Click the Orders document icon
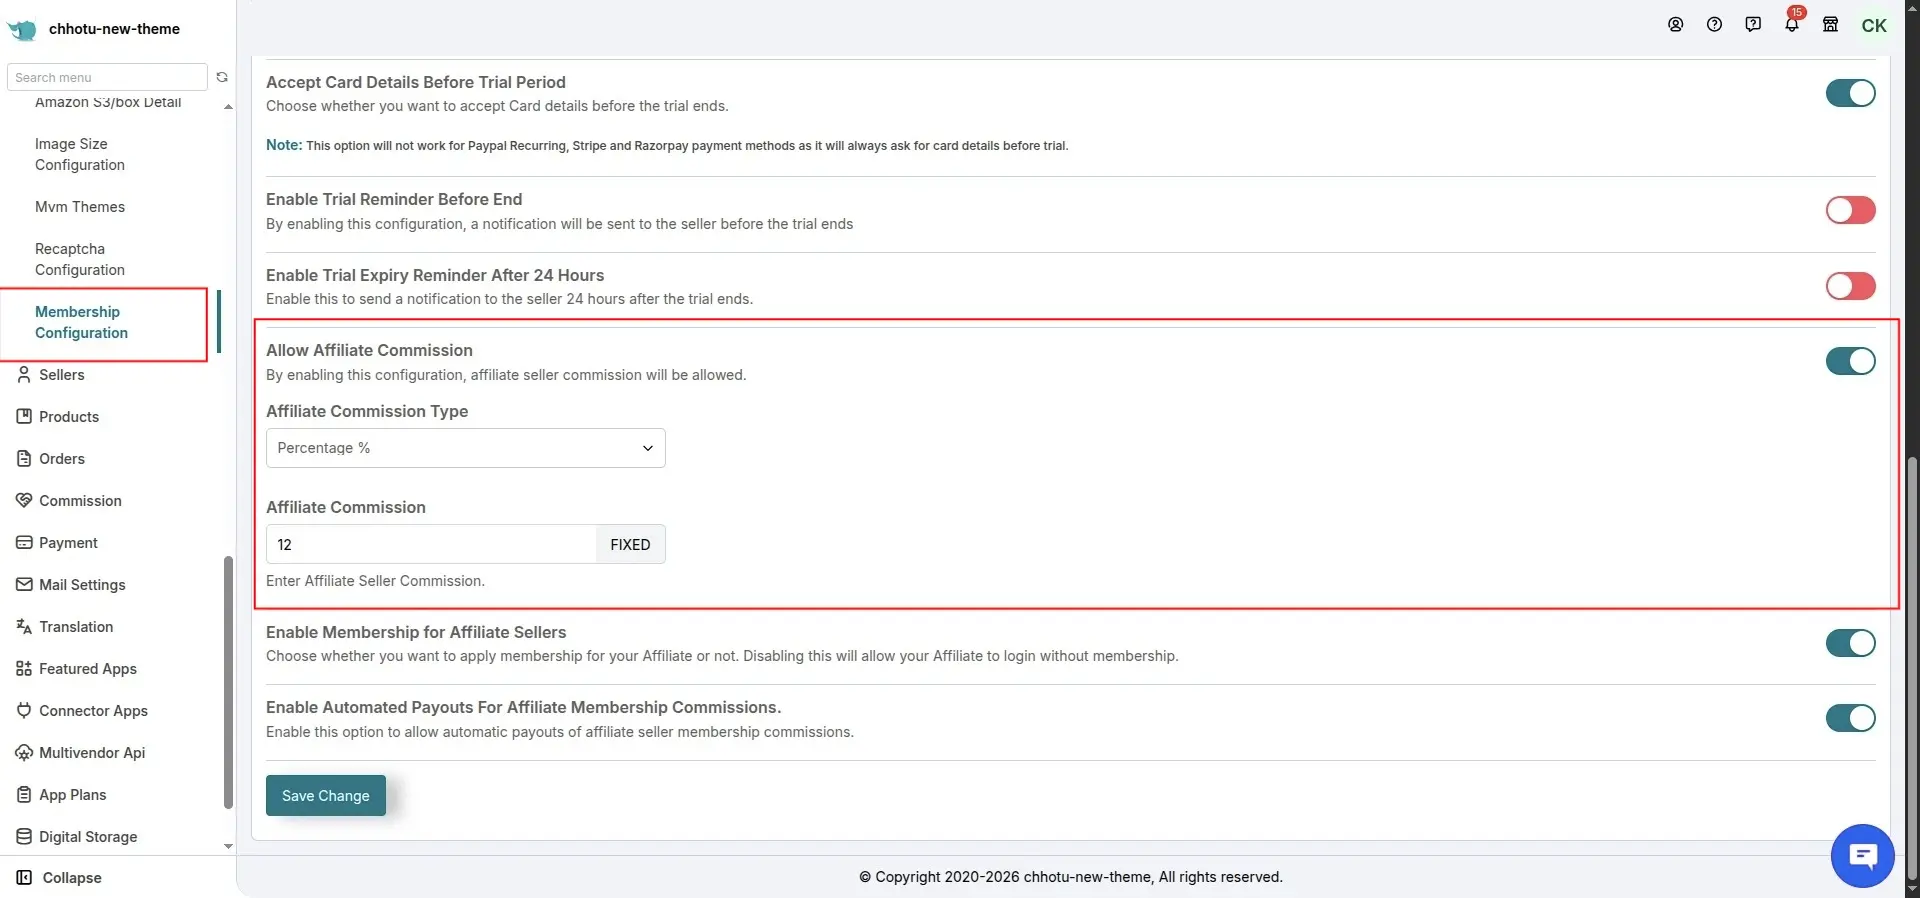 [x=24, y=459]
